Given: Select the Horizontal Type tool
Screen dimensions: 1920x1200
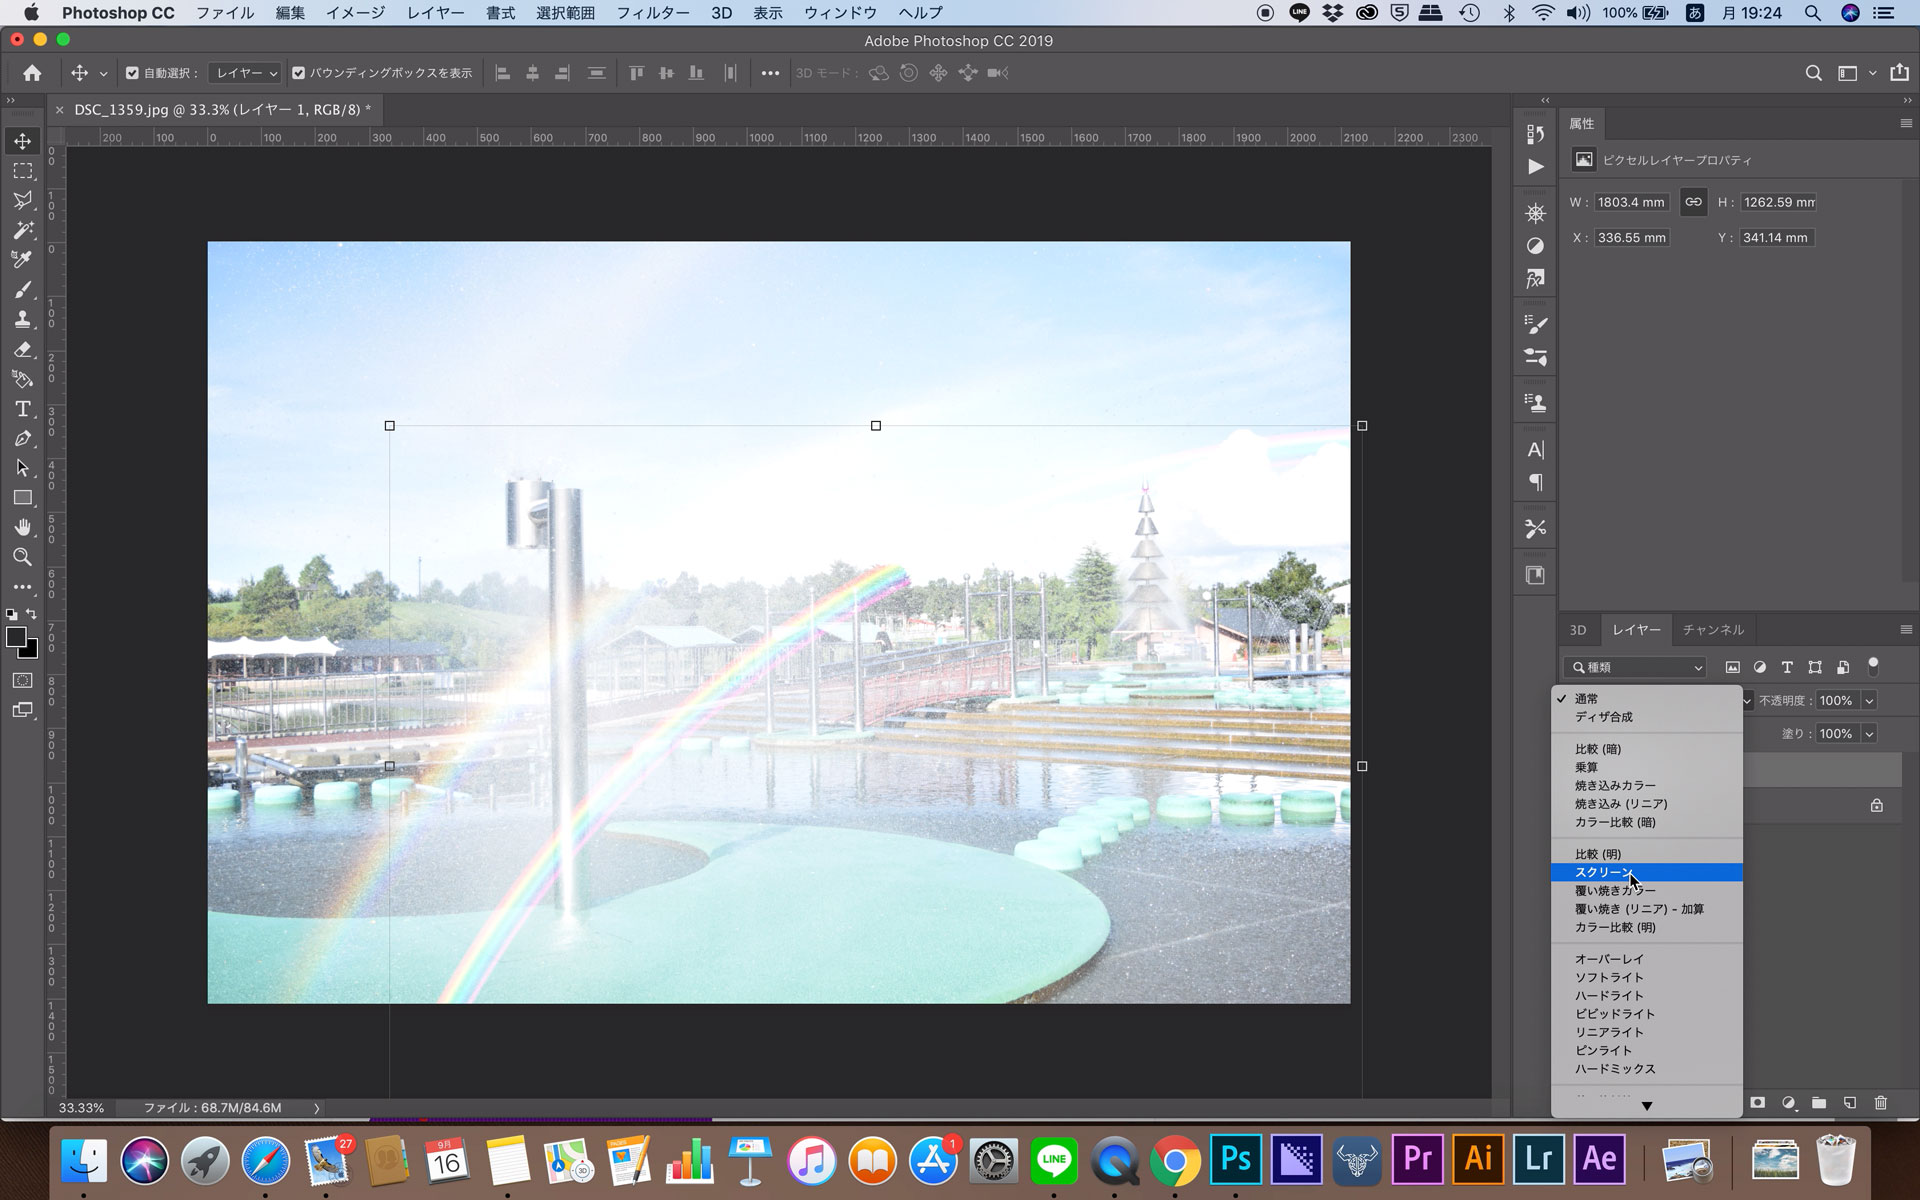Looking at the screenshot, I should tap(23, 409).
